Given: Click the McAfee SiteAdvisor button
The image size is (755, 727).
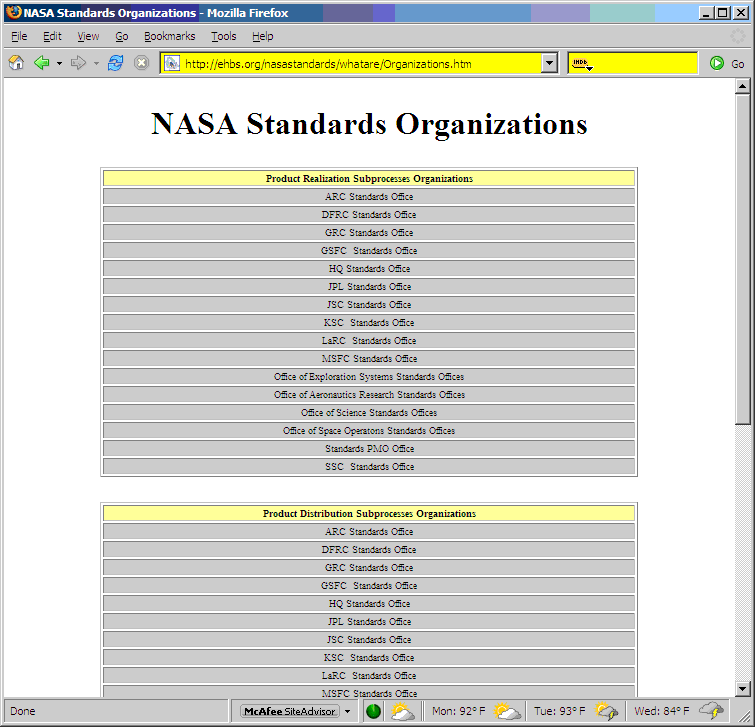Looking at the screenshot, I should pyautogui.click(x=289, y=711).
